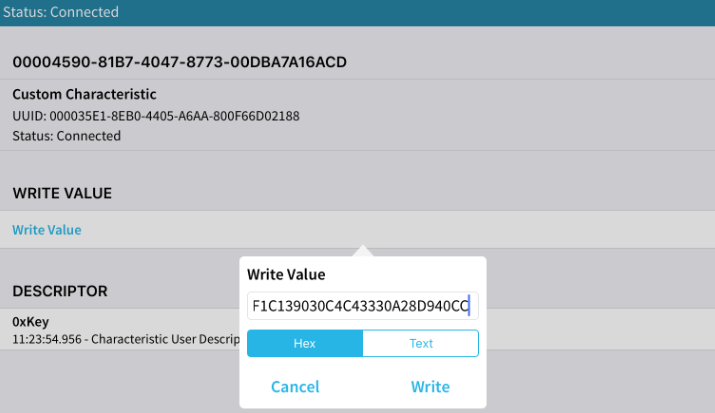The width and height of the screenshot is (715, 413).
Task: Click the Write Value dialog title
Action: tap(286, 274)
